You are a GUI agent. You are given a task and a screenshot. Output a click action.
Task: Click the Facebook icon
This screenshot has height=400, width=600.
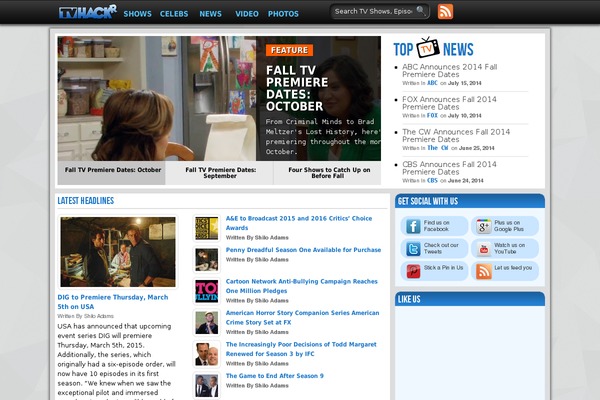coord(413,226)
